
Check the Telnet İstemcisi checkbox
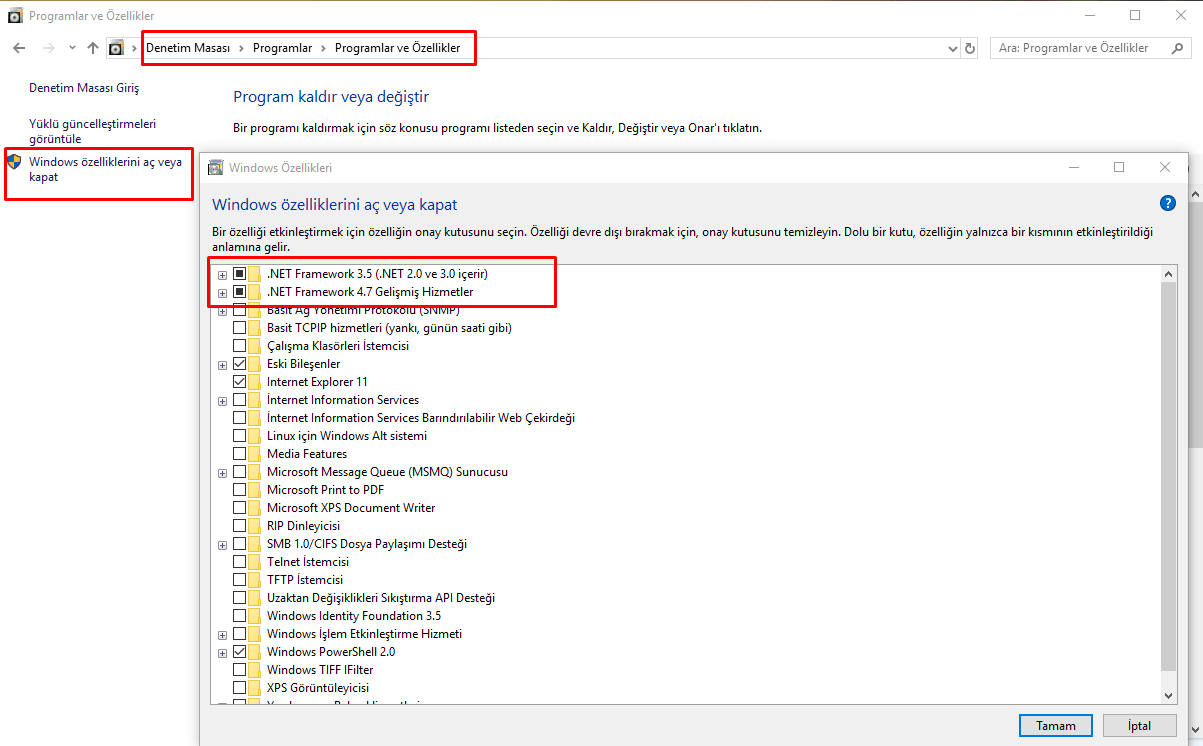click(x=239, y=561)
